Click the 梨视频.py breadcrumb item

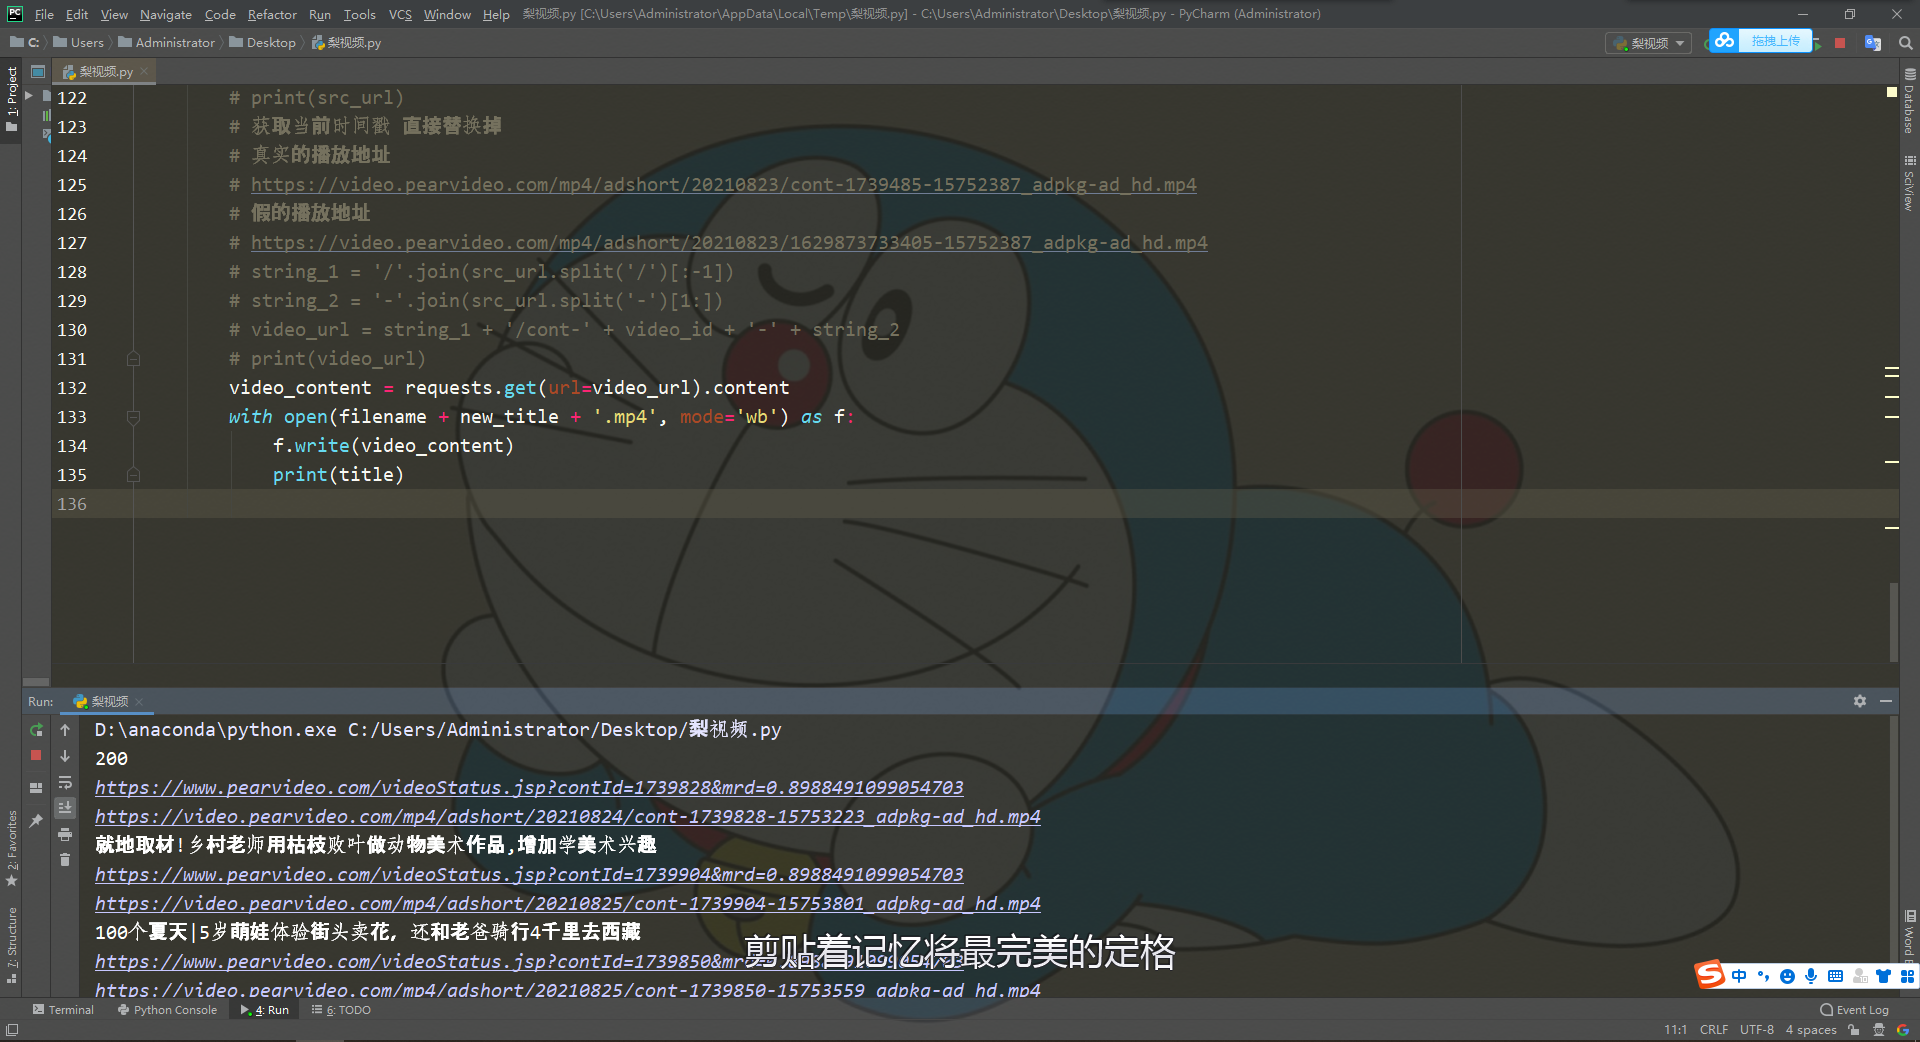point(346,43)
